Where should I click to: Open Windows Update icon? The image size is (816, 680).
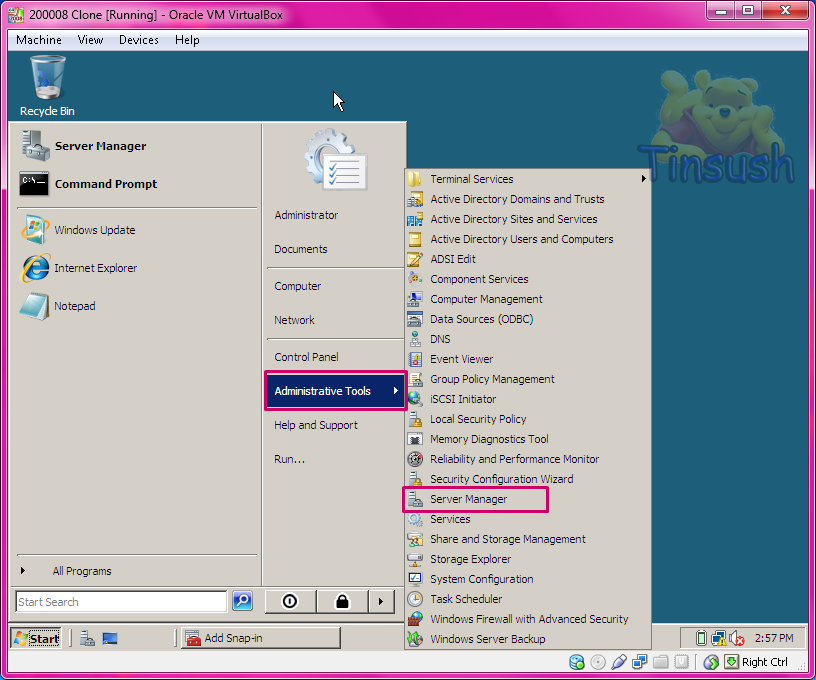click(x=35, y=229)
